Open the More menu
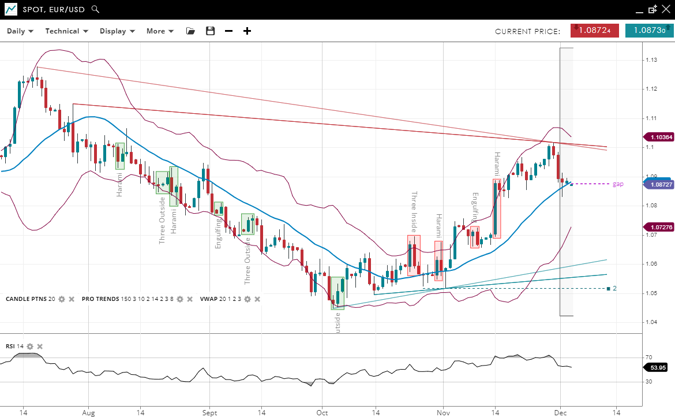 [159, 31]
